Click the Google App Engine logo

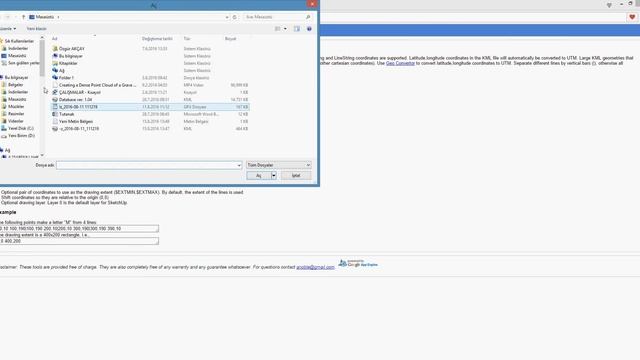tap(358, 264)
